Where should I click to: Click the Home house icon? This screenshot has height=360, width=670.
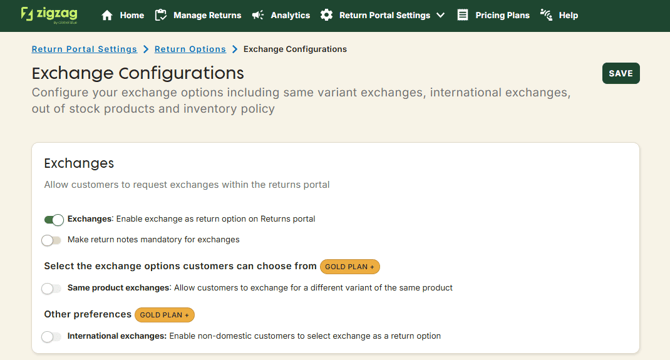pyautogui.click(x=107, y=15)
